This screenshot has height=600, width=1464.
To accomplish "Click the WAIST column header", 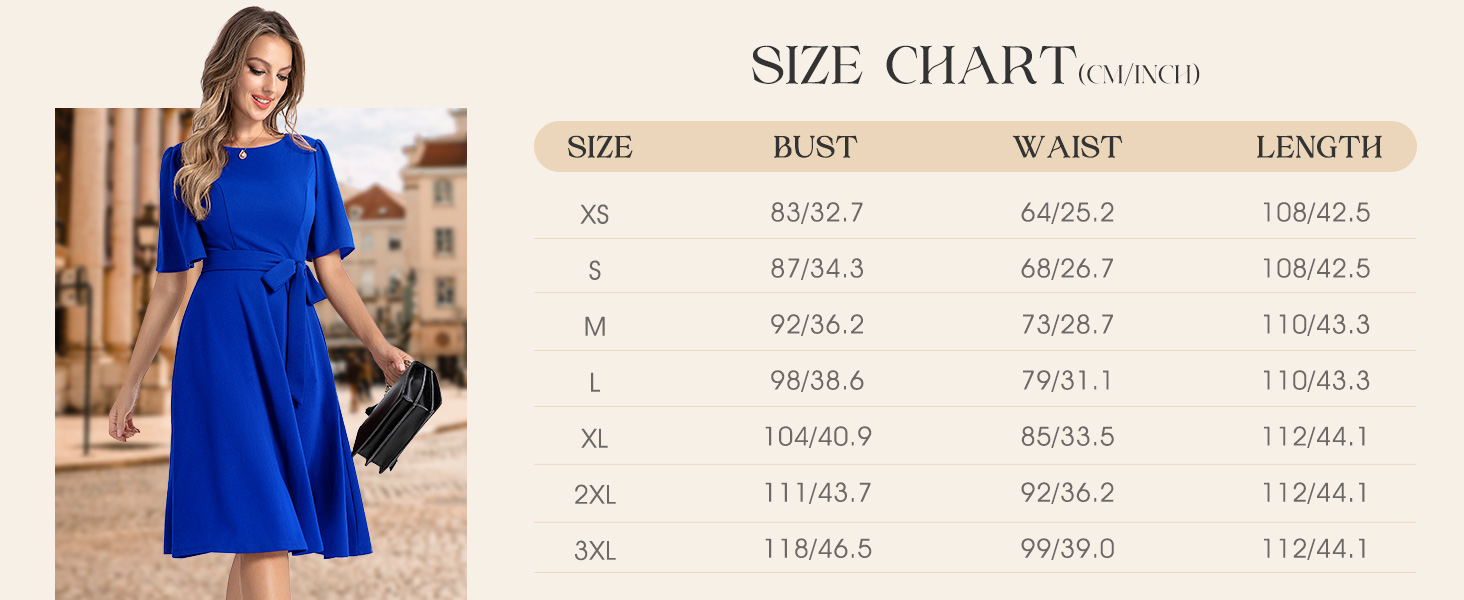I will [1067, 148].
